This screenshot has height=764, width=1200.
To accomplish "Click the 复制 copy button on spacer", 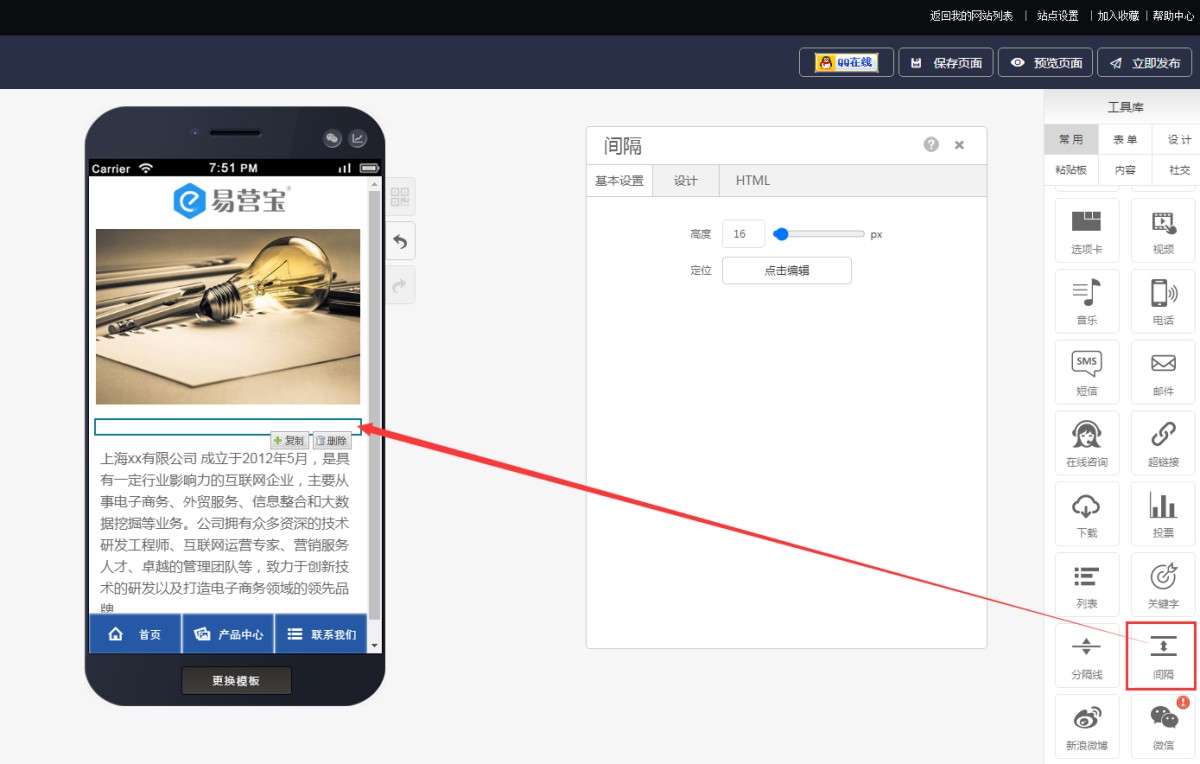I will (x=289, y=440).
